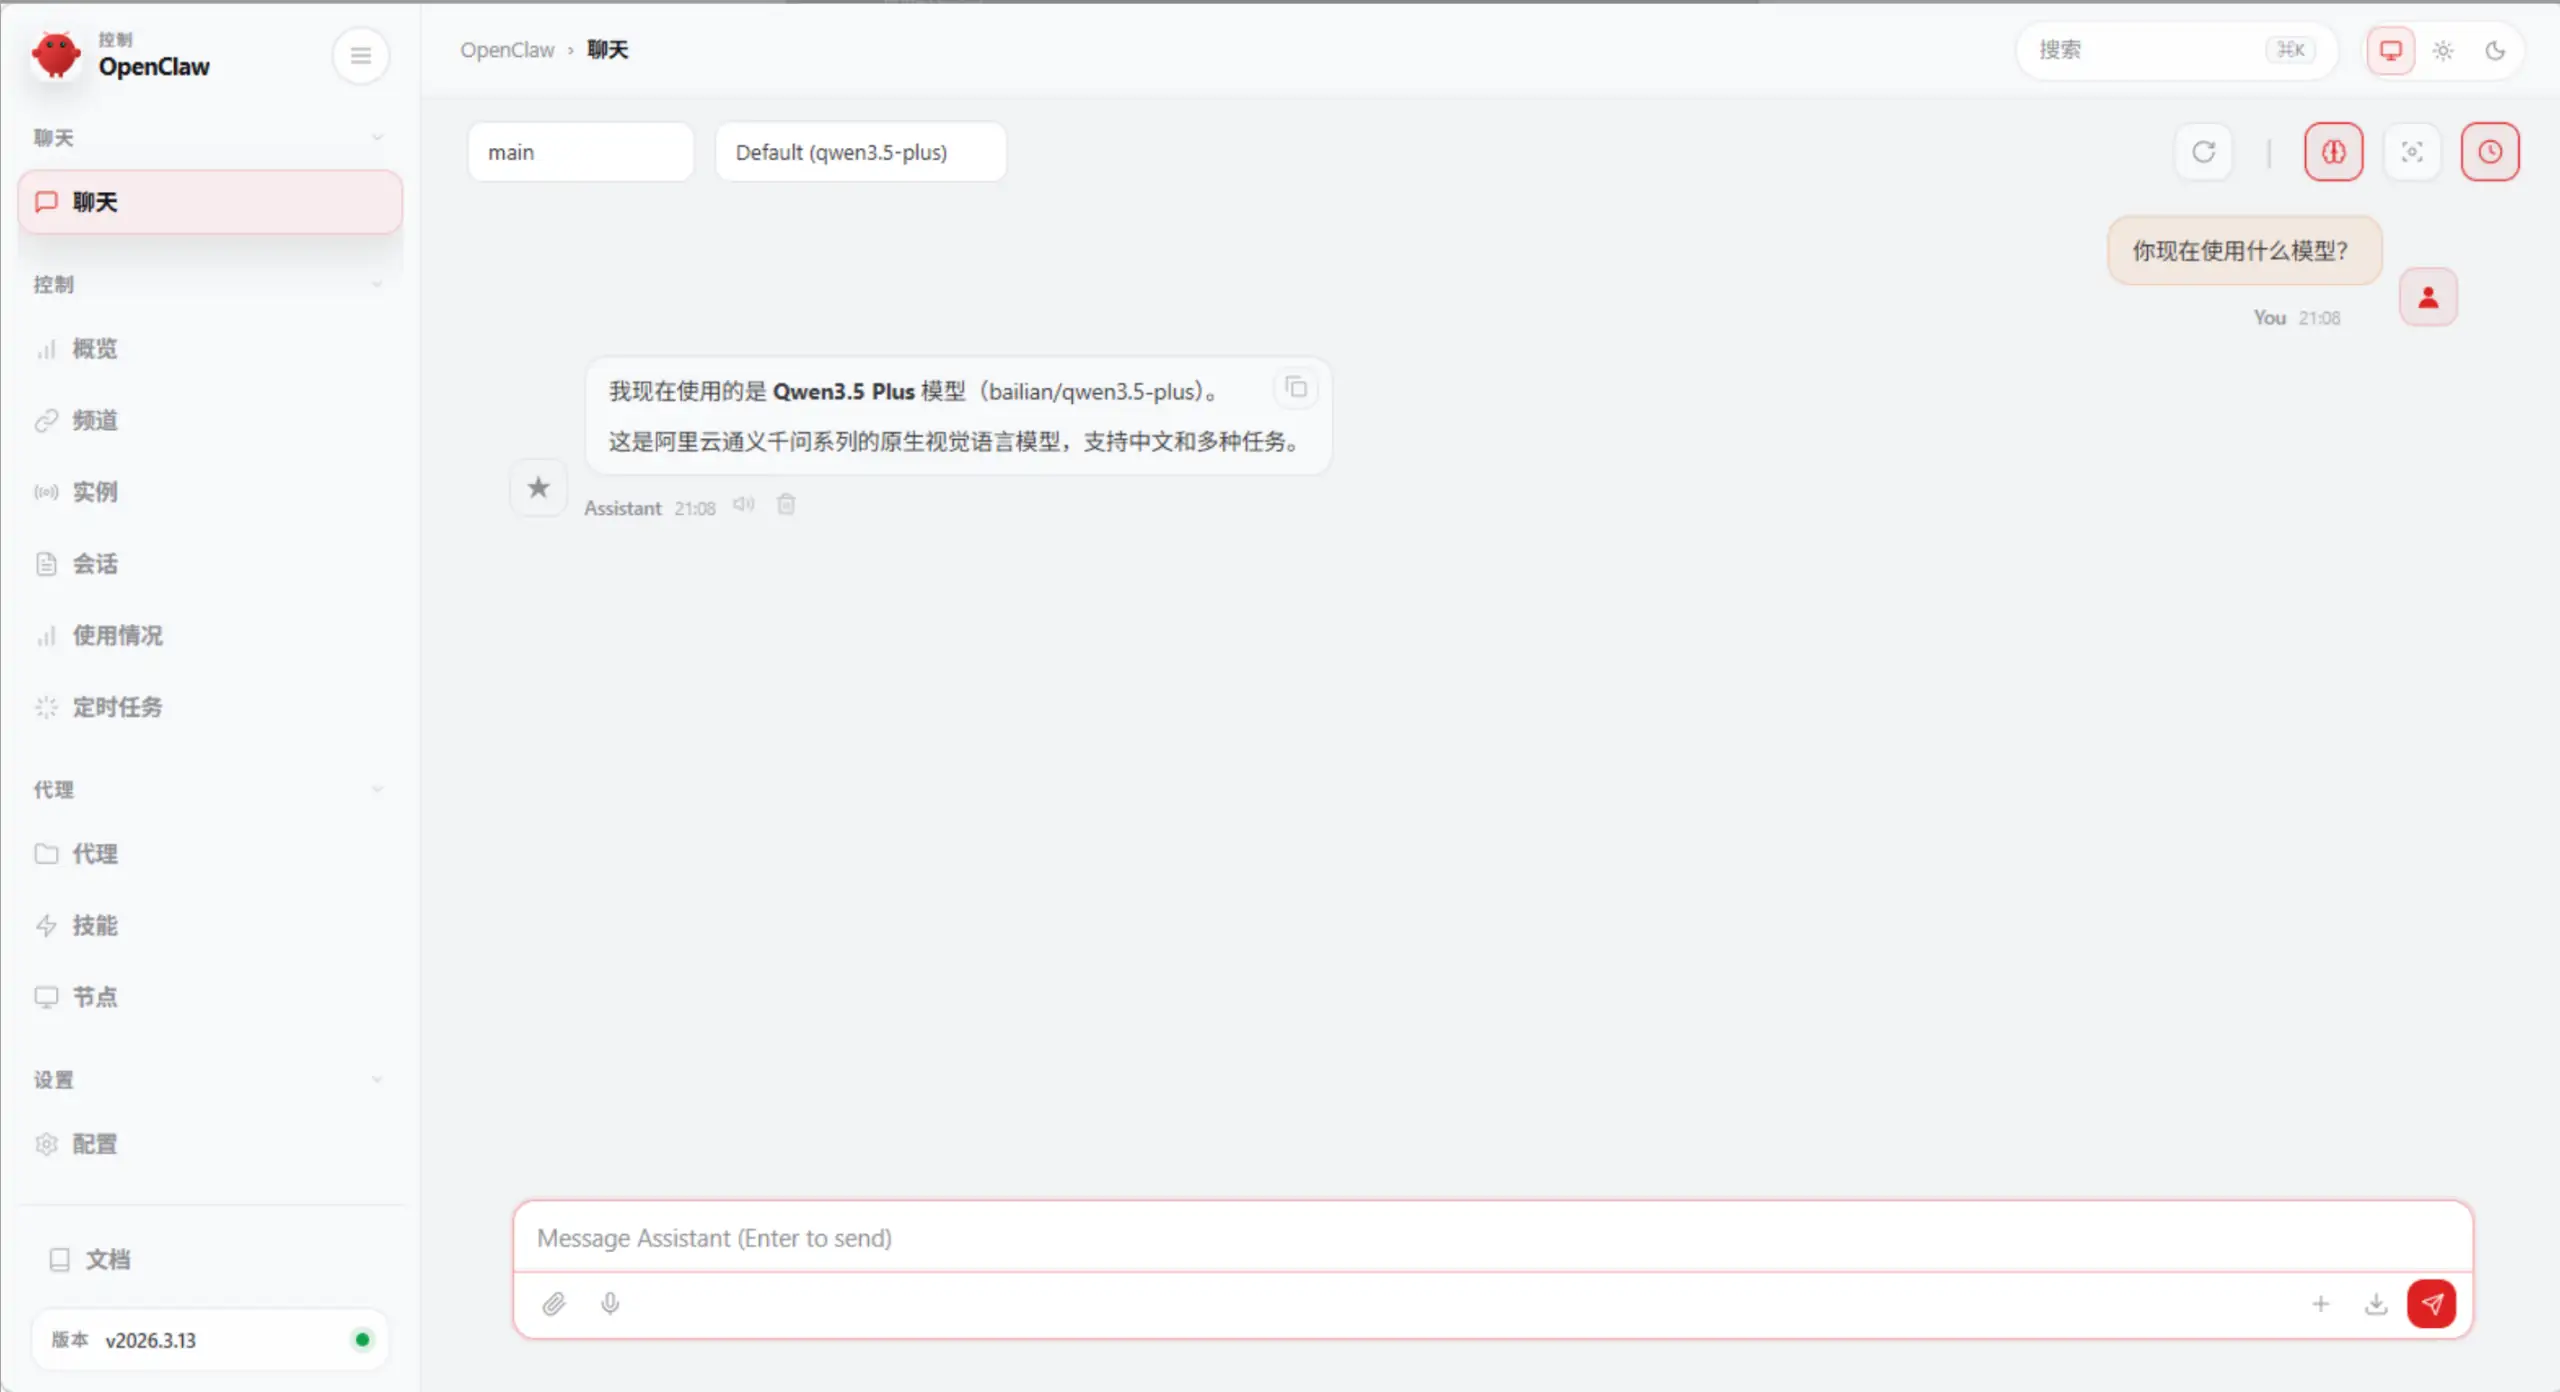Image resolution: width=2560 pixels, height=1392 pixels.
Task: Open the Default (qwen3.5-plus) model selector
Action: (x=860, y=152)
